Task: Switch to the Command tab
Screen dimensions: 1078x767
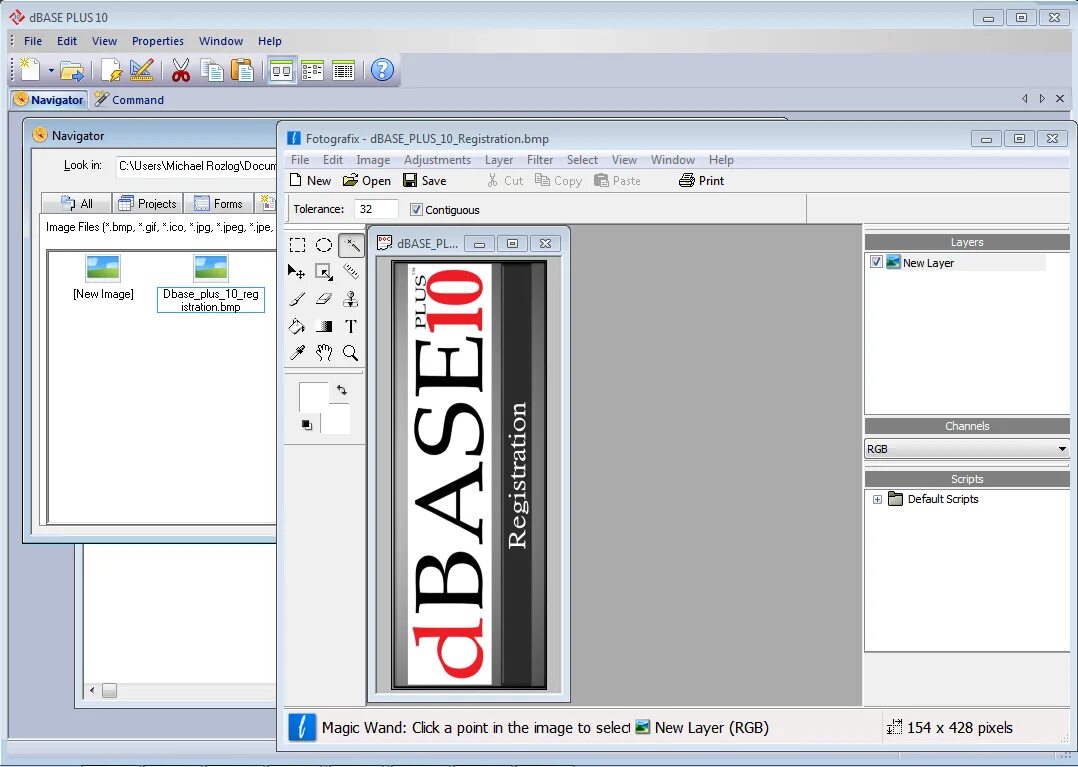Action: (x=130, y=100)
